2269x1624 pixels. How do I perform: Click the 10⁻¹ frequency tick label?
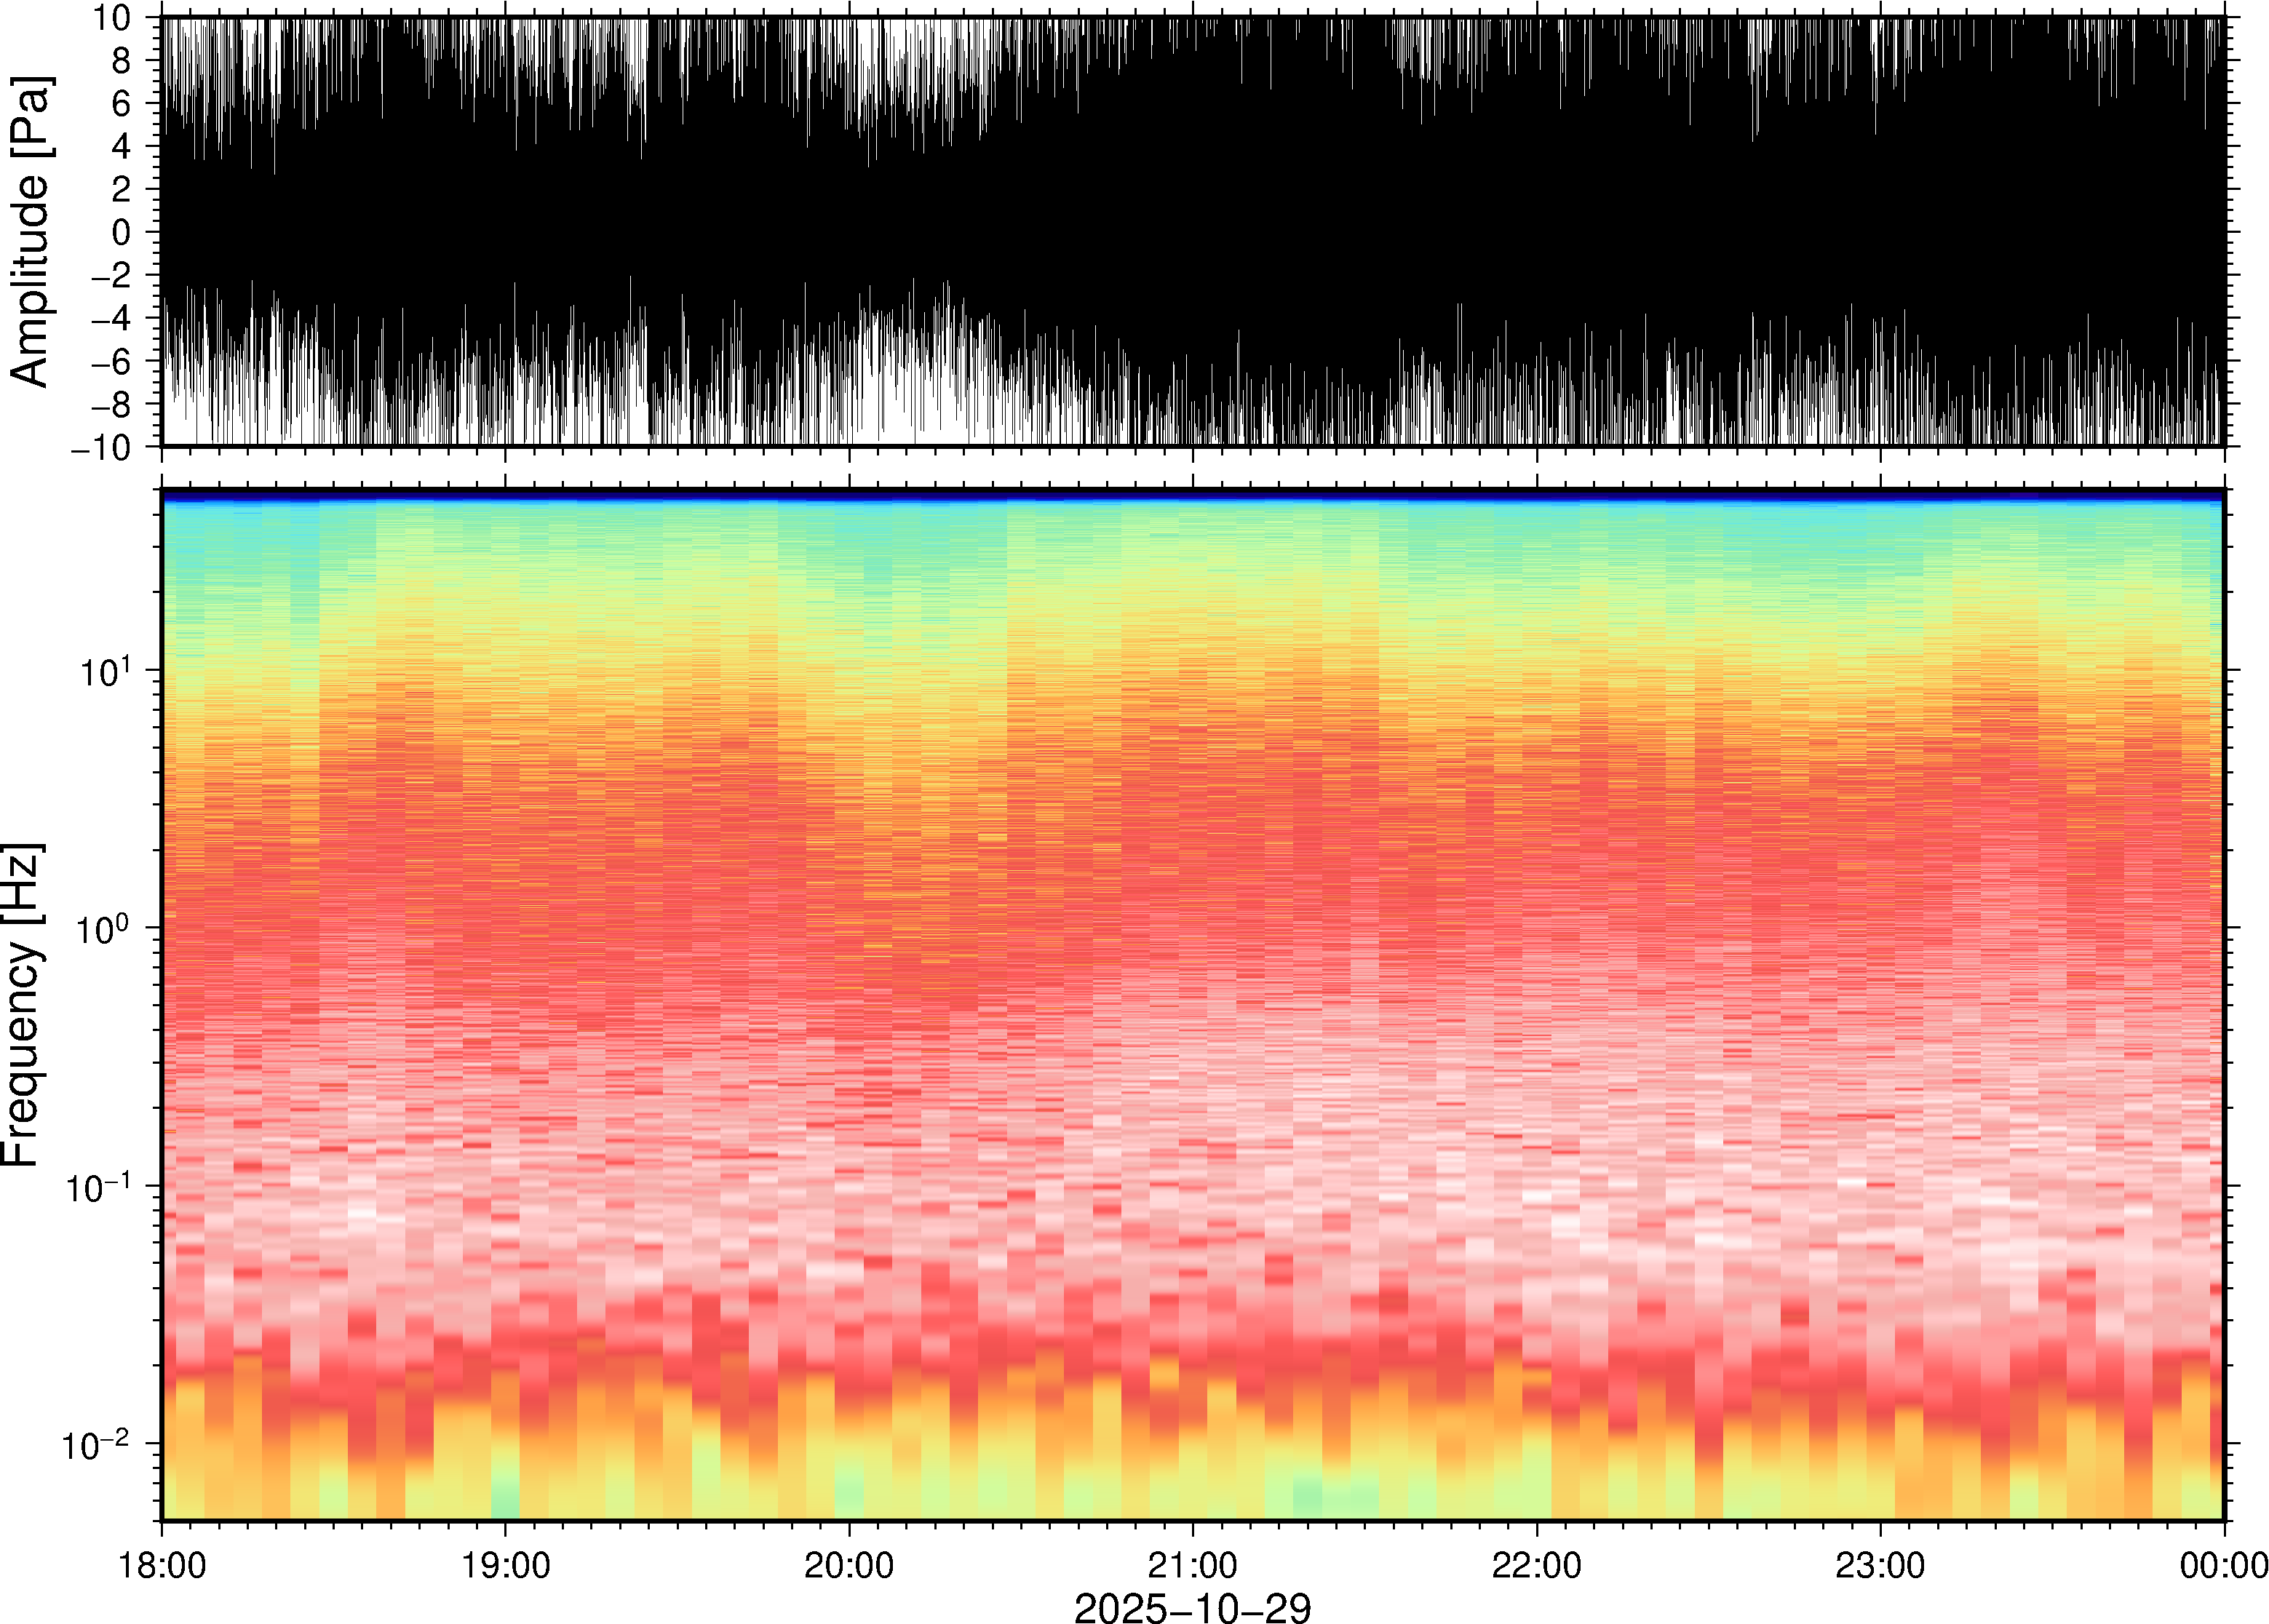(x=97, y=1187)
